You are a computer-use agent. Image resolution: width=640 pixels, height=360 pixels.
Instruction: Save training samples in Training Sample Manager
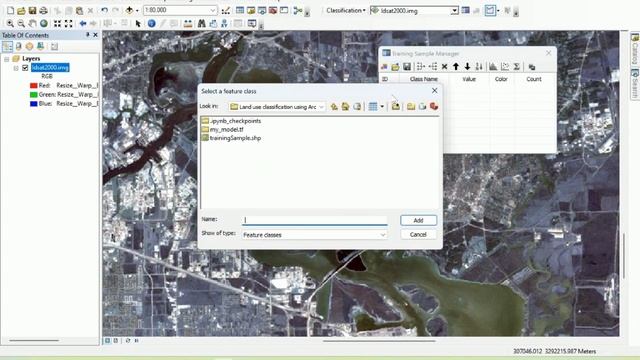407,67
